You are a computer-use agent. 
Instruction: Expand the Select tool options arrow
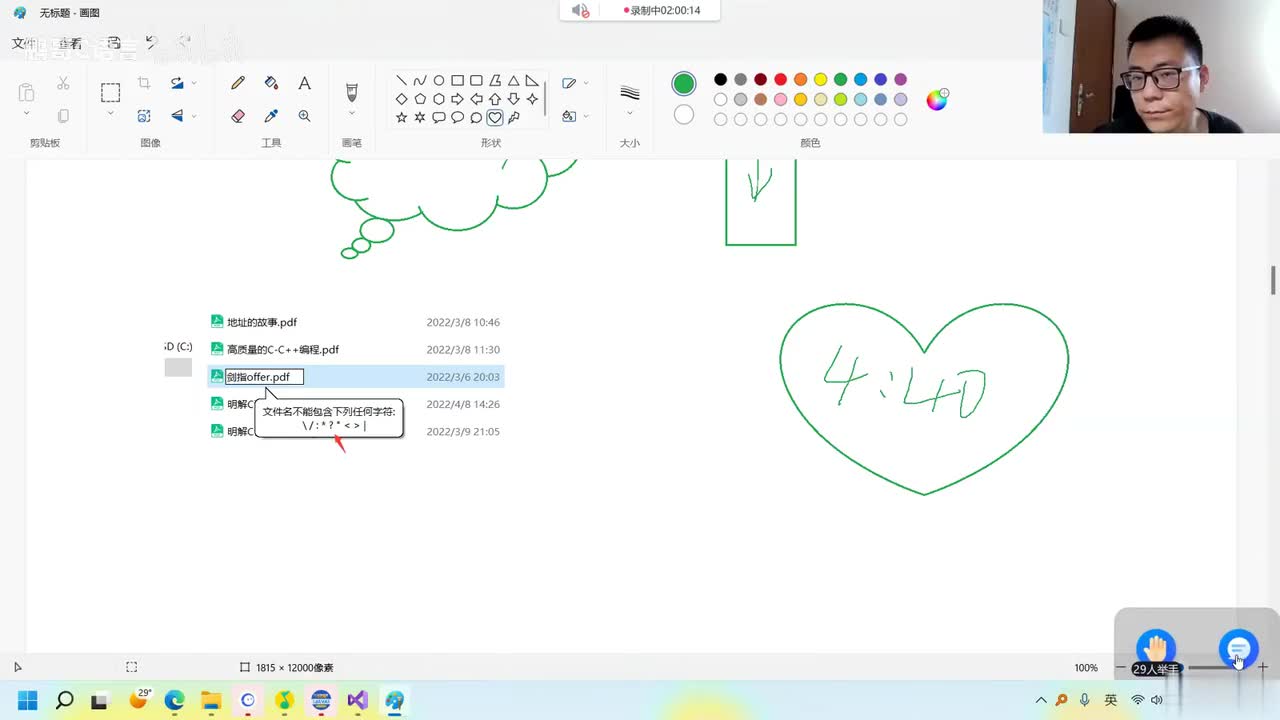110,114
